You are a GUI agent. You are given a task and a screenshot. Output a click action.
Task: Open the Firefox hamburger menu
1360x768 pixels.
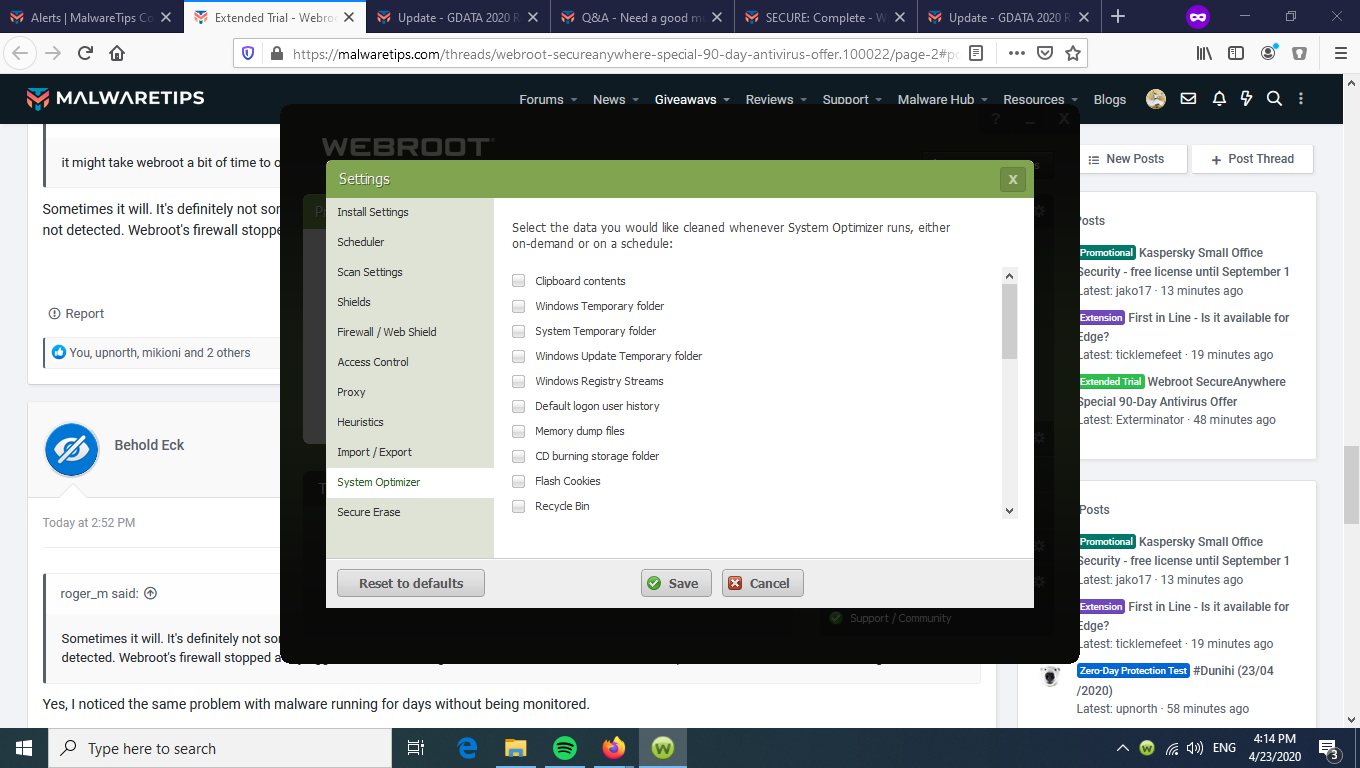click(x=1341, y=54)
